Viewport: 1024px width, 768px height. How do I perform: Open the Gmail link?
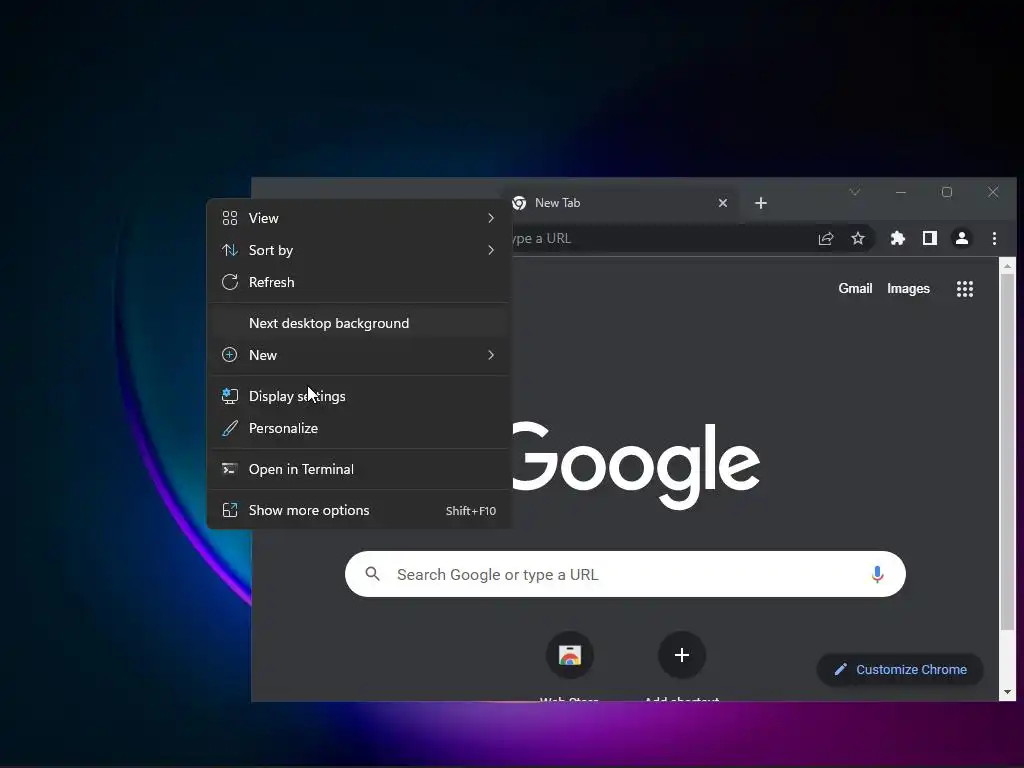click(856, 289)
